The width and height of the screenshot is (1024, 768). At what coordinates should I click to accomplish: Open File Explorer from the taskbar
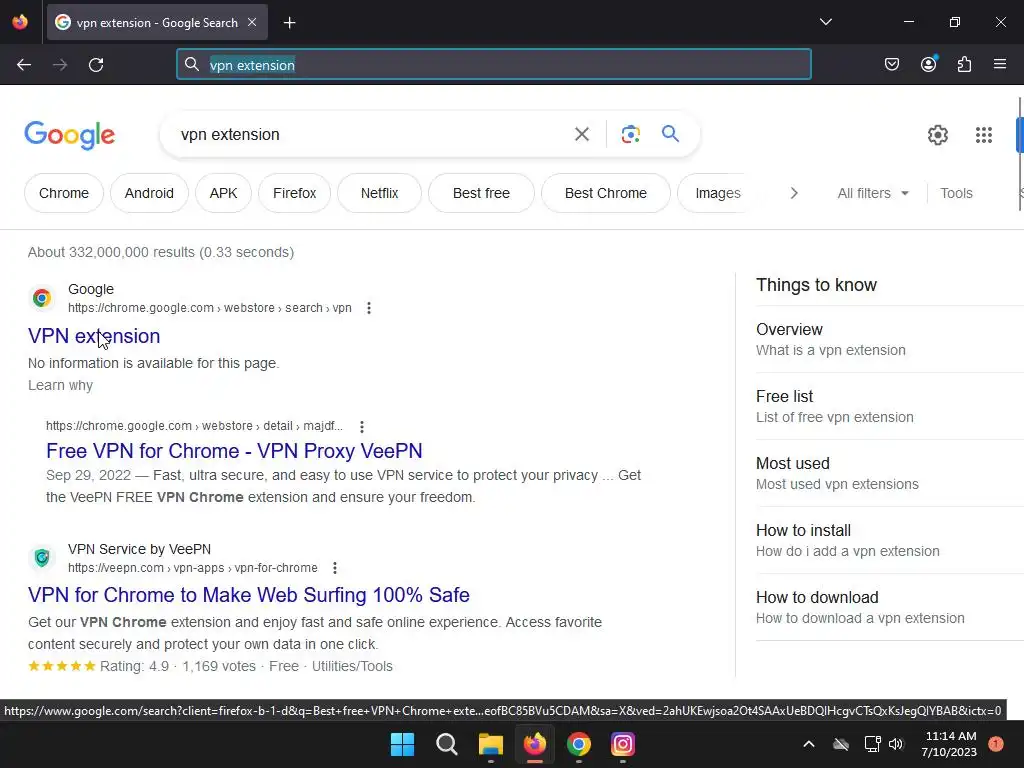[490, 744]
